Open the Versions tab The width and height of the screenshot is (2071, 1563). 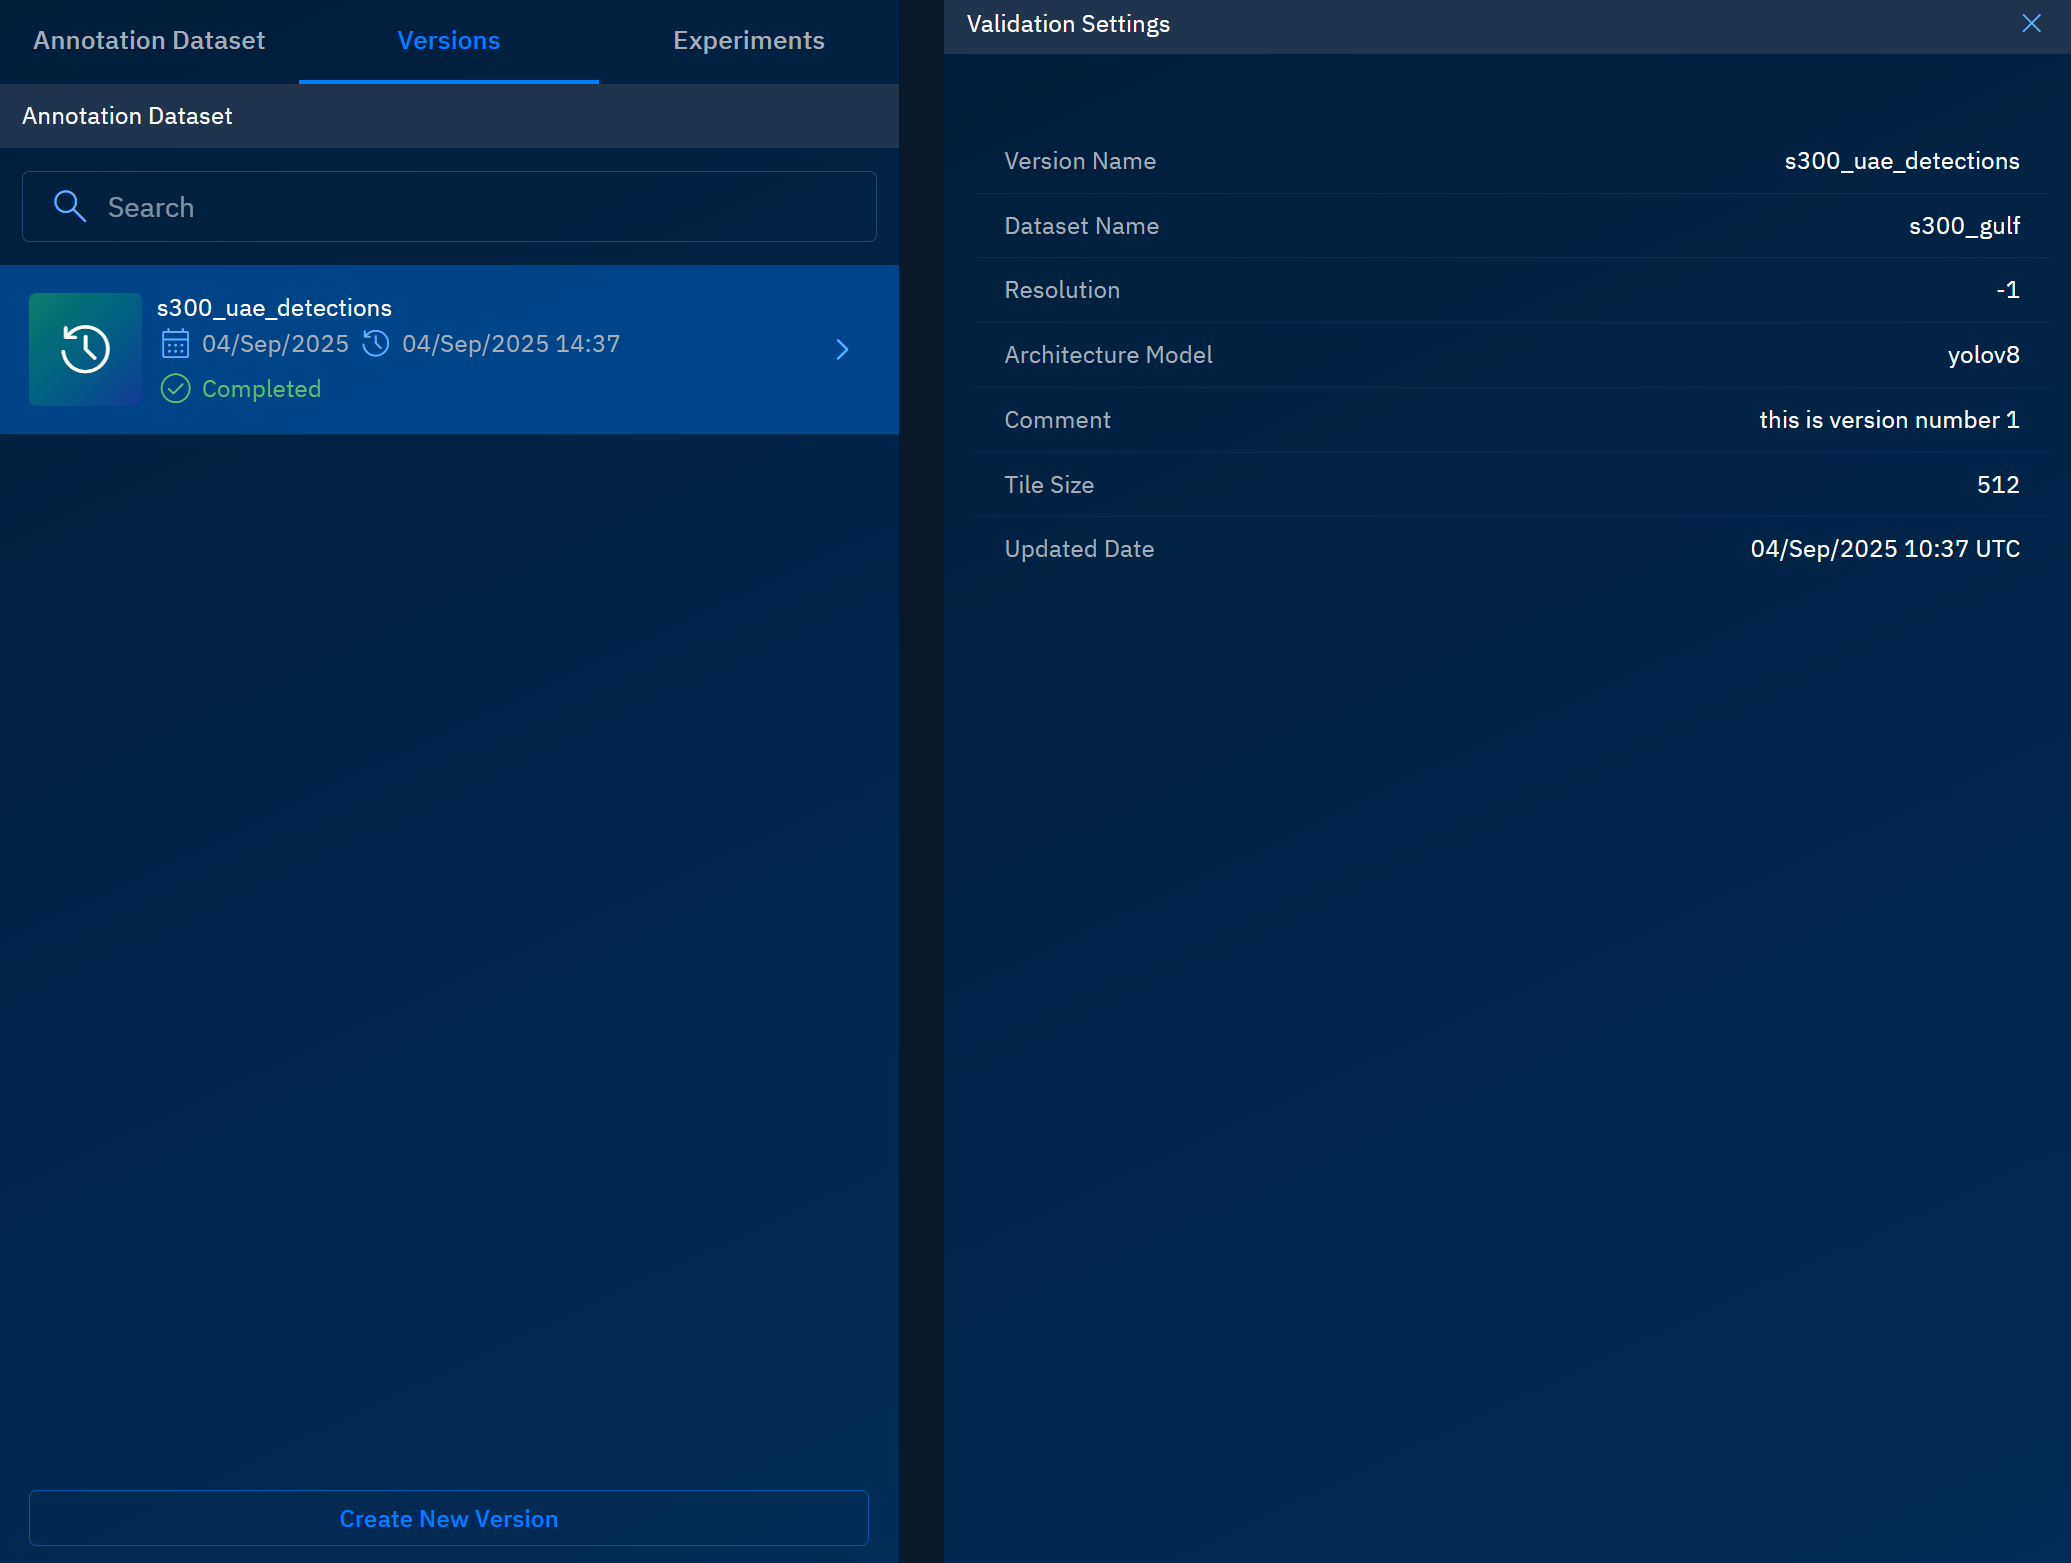(448, 41)
